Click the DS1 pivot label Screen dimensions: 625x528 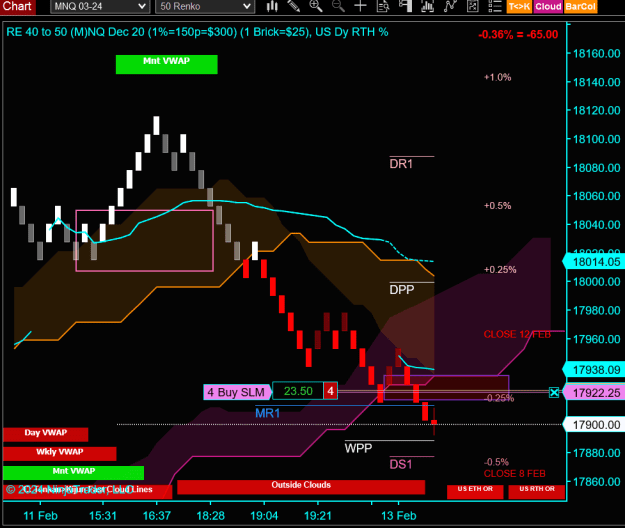click(401, 464)
